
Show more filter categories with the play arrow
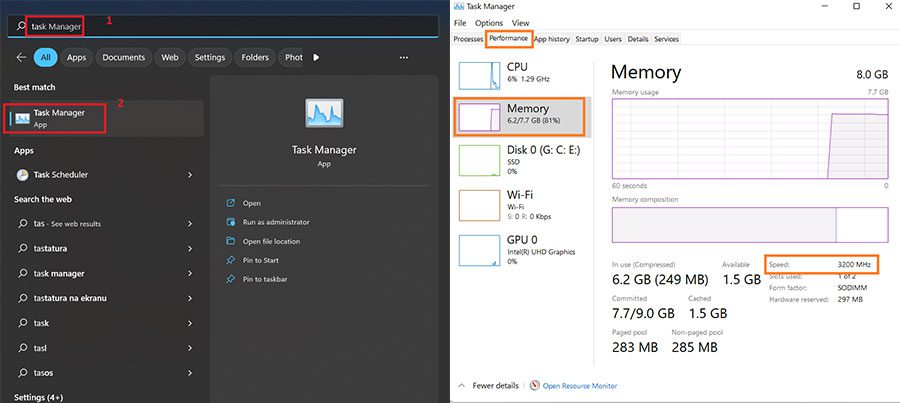click(316, 57)
